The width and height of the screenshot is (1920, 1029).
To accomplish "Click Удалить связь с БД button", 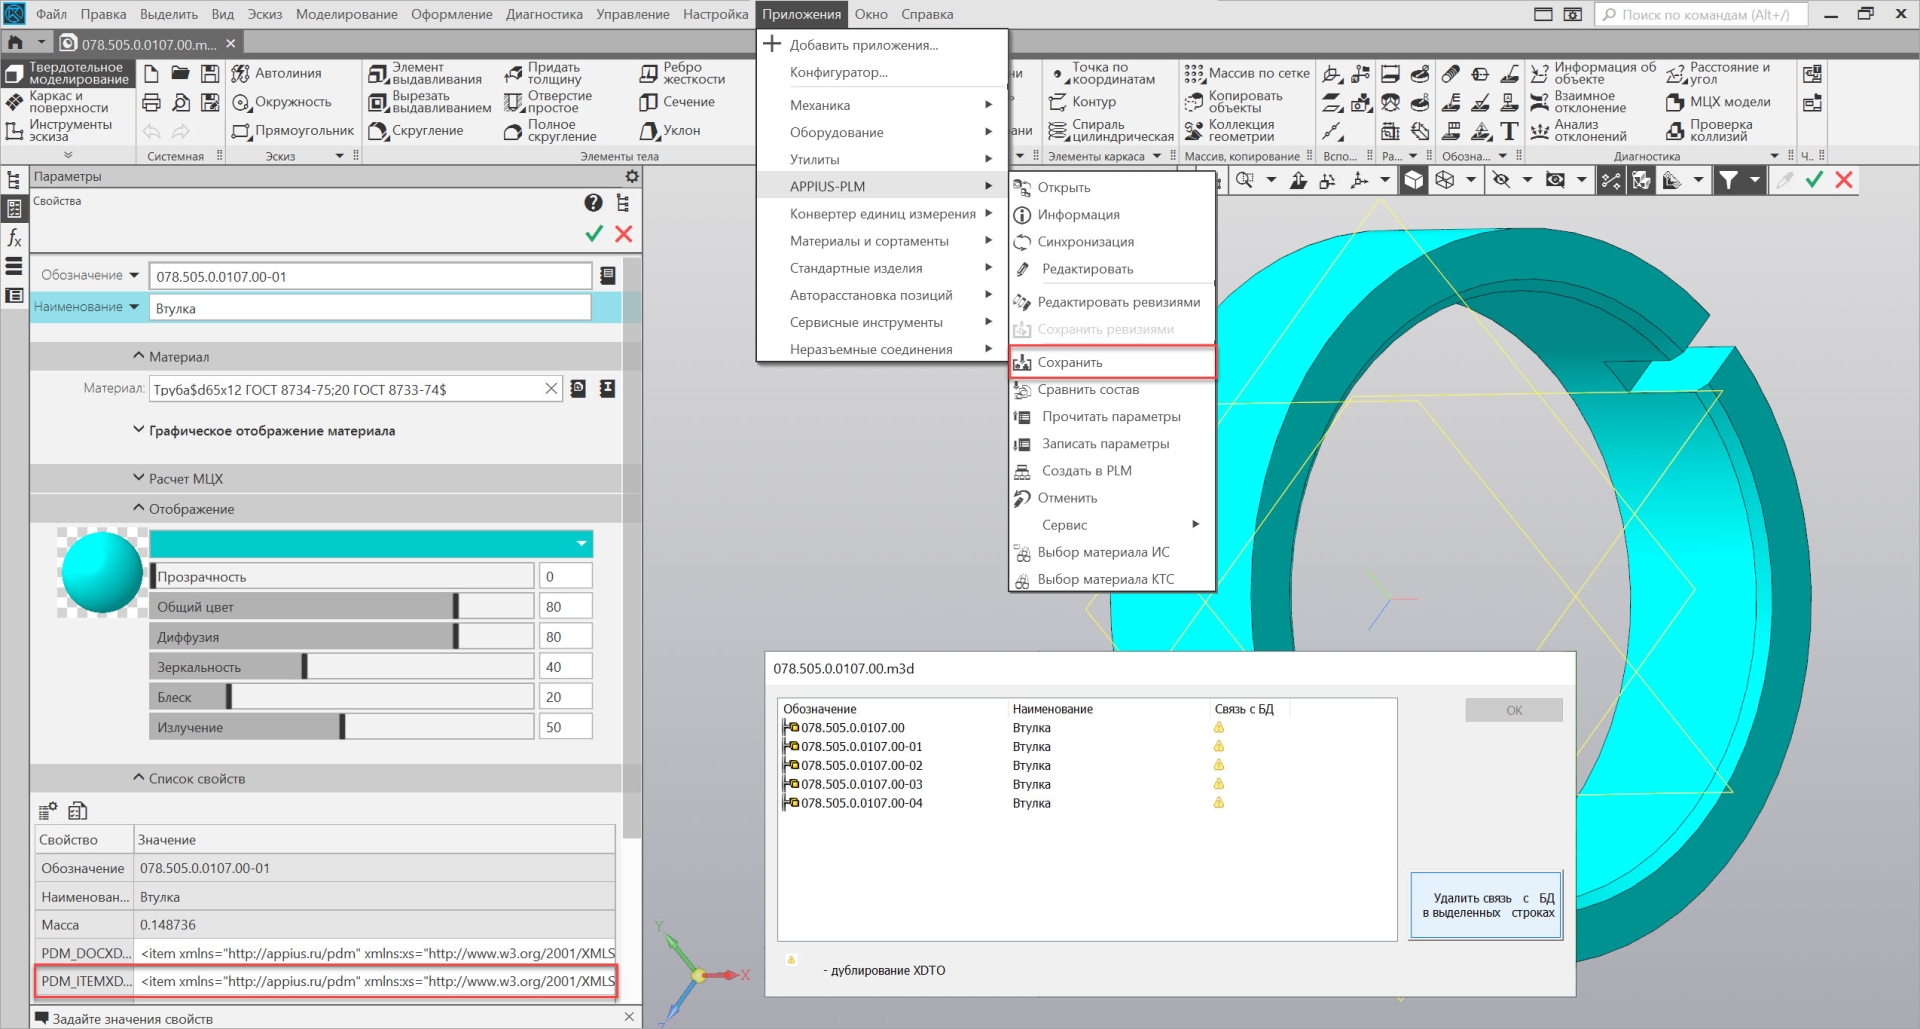I will tap(1486, 905).
